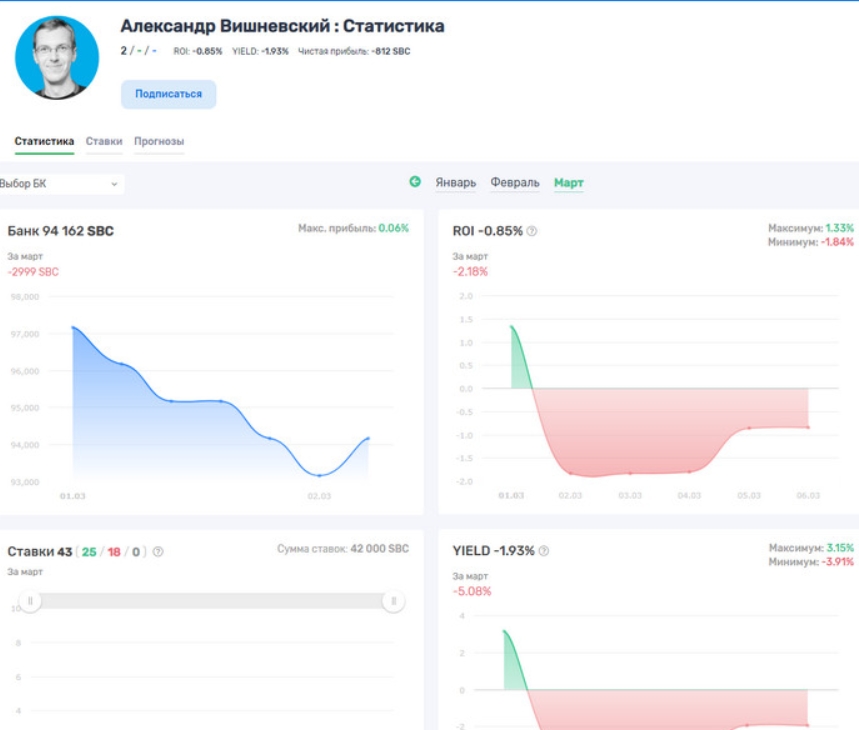
Task: Click the ROI -0.85% chart heading
Action: (488, 231)
